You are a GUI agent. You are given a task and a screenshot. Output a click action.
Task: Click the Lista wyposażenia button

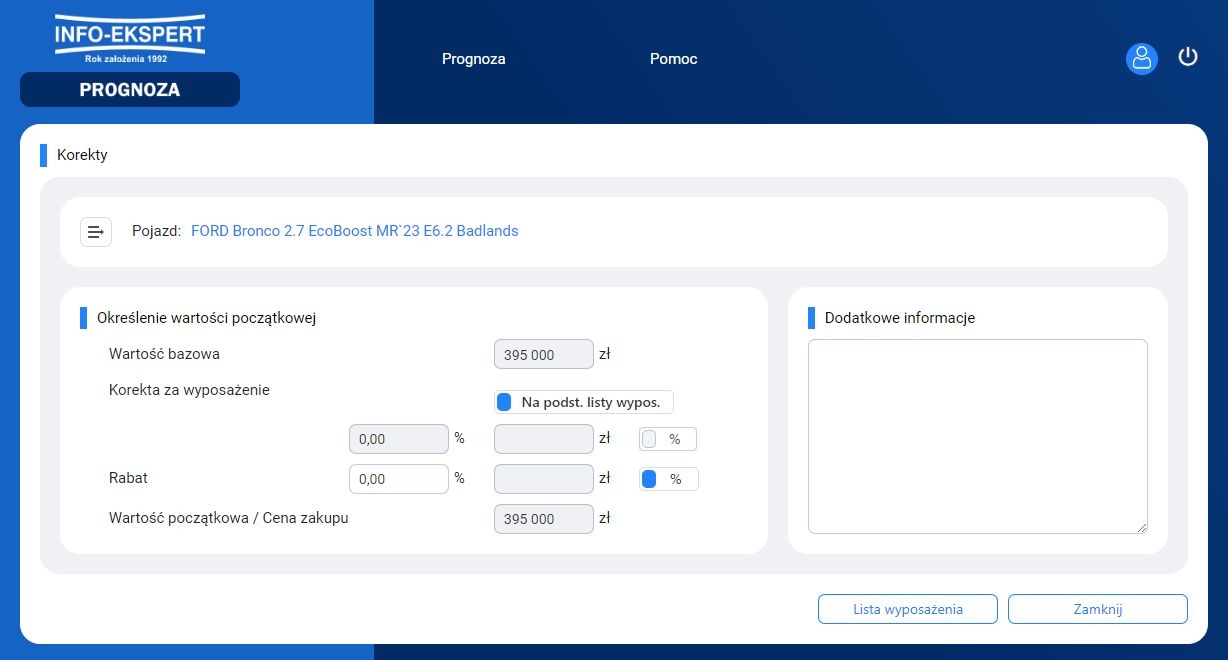pos(907,609)
